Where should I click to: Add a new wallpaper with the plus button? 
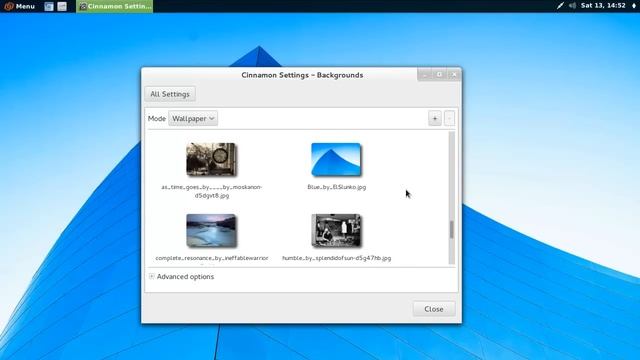tap(435, 118)
